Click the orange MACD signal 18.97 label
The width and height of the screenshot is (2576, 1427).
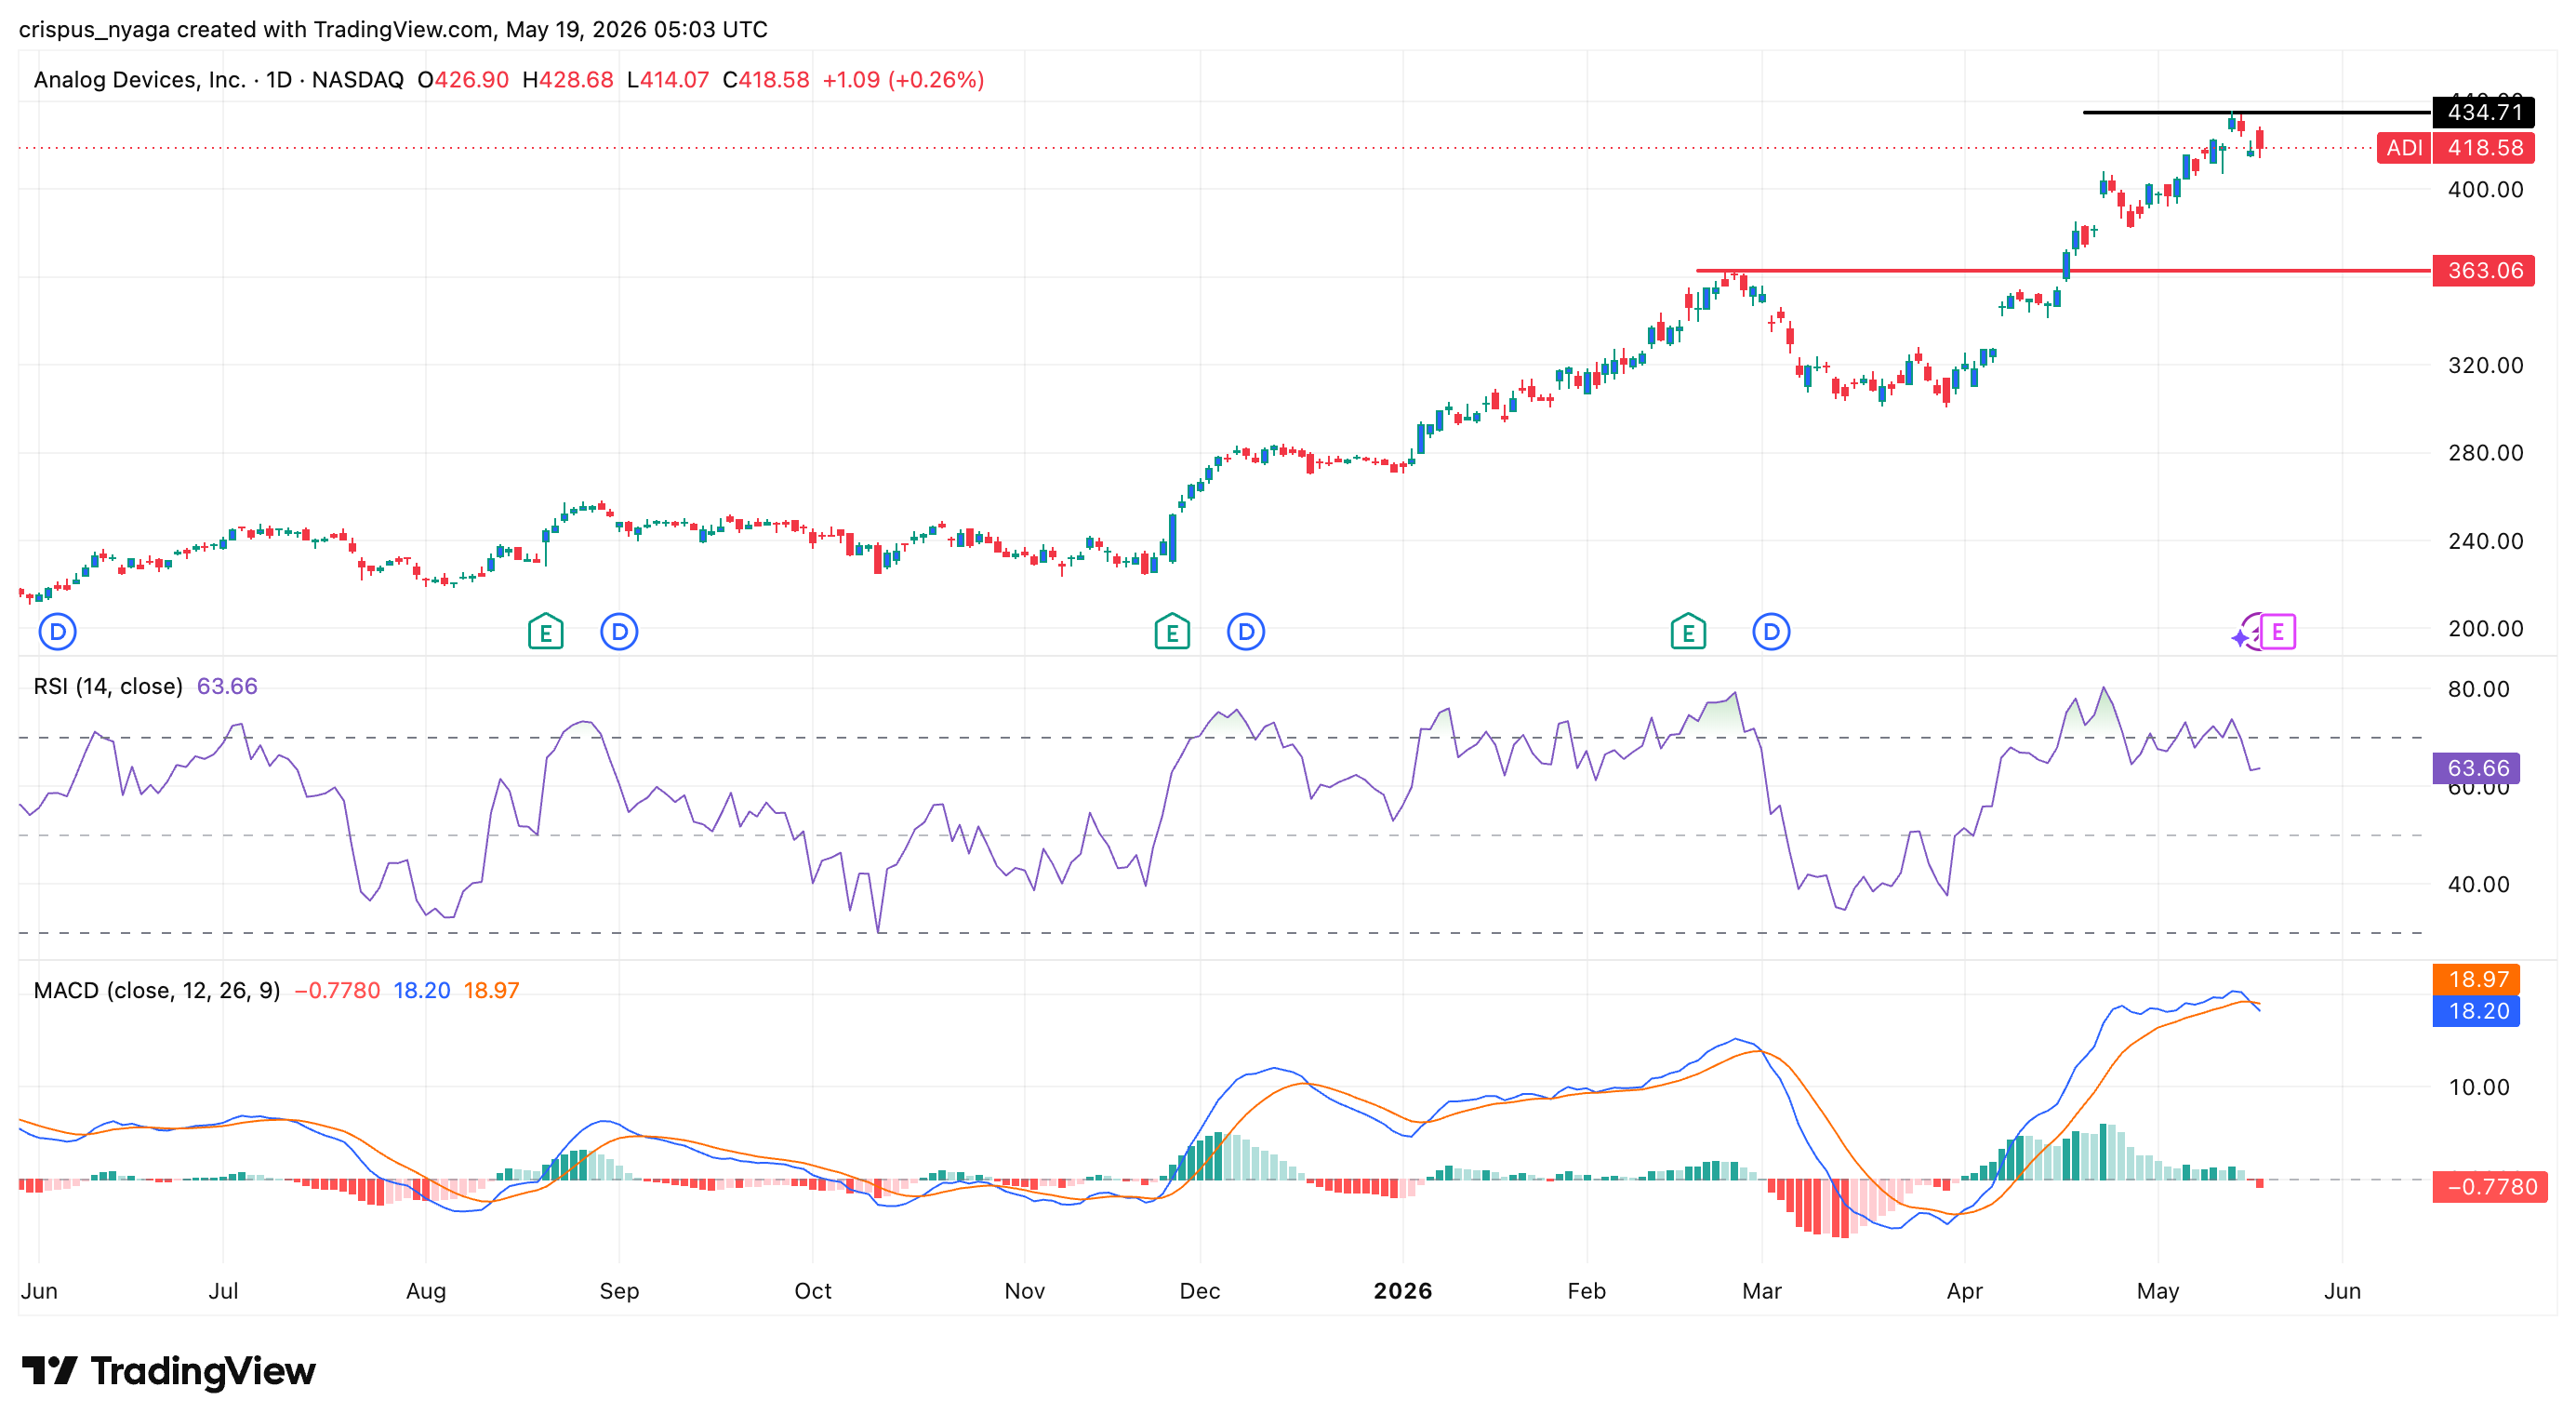[2476, 979]
